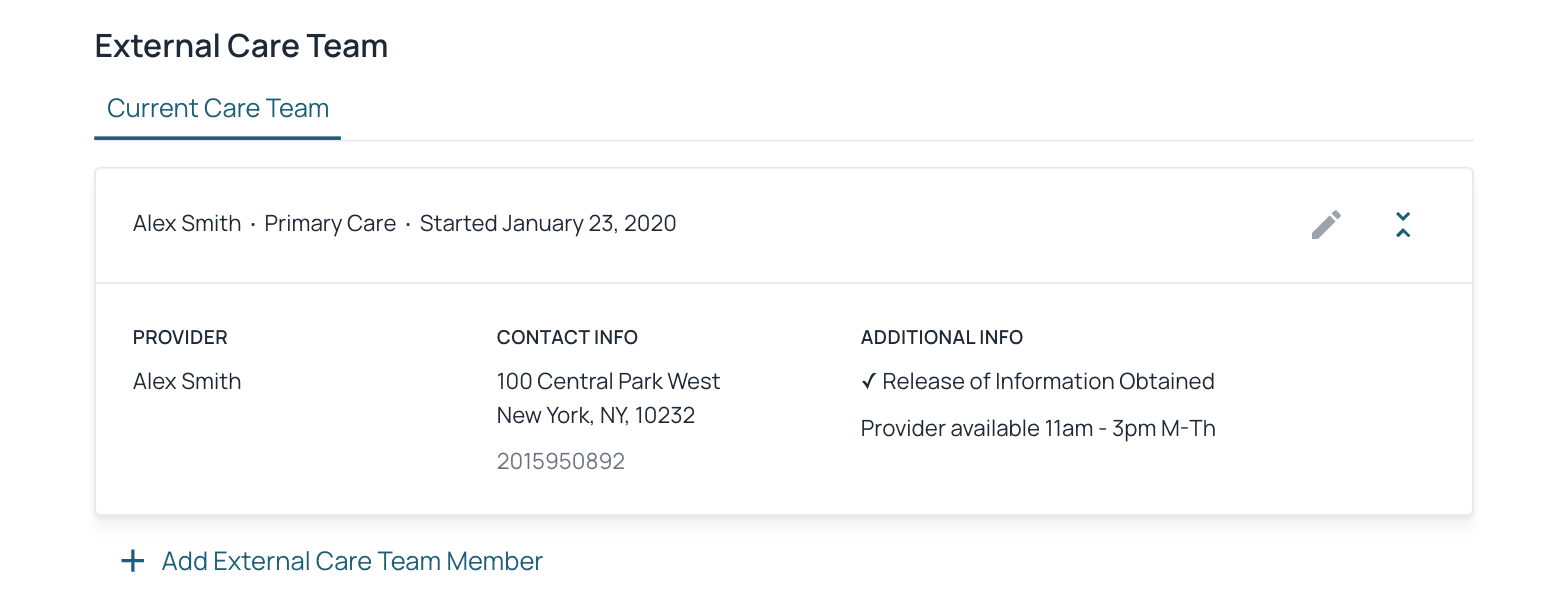
Task: Click the Started January 23, 2020 date text
Action: 548,223
